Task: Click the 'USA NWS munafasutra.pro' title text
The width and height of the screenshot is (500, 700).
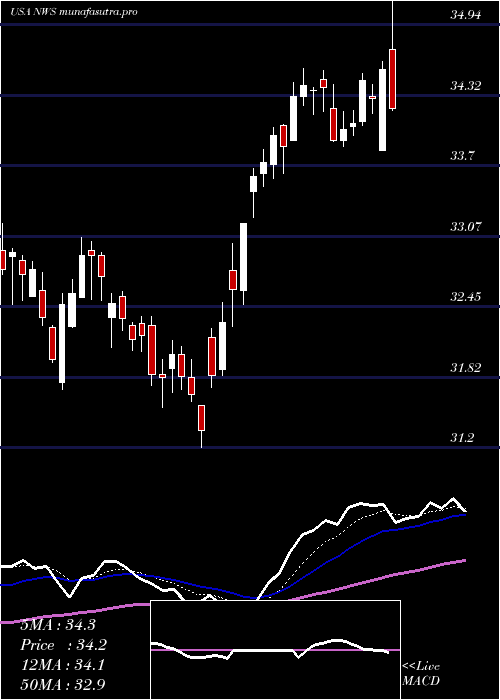Action: click(74, 12)
